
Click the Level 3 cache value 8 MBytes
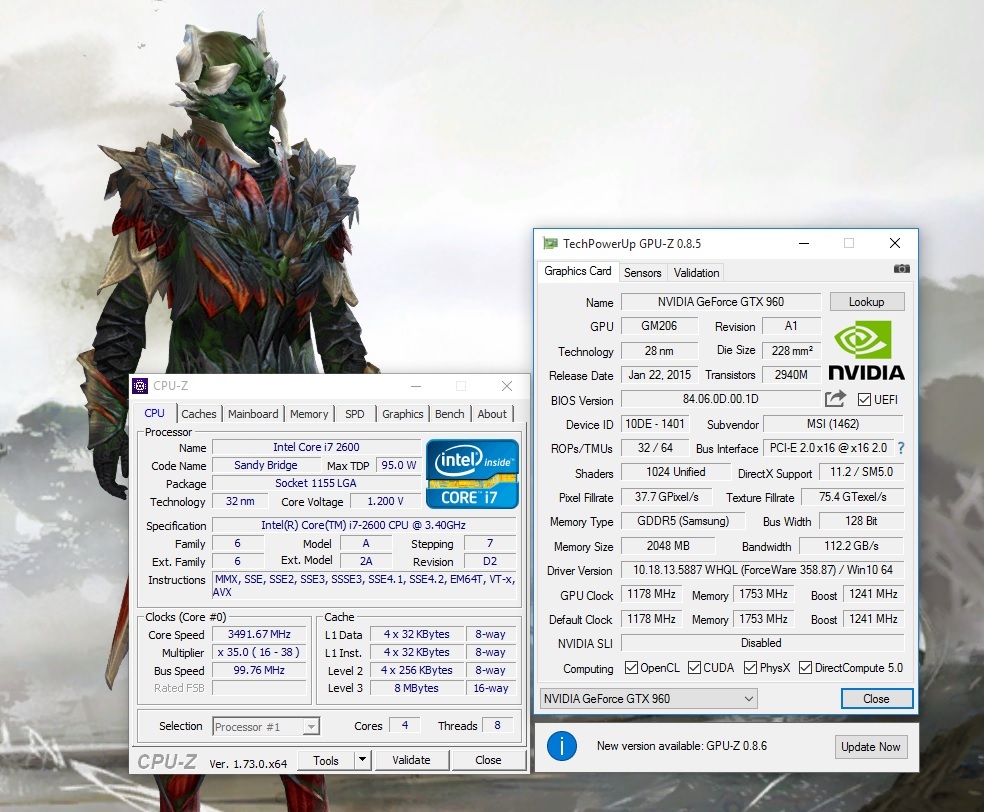[417, 688]
